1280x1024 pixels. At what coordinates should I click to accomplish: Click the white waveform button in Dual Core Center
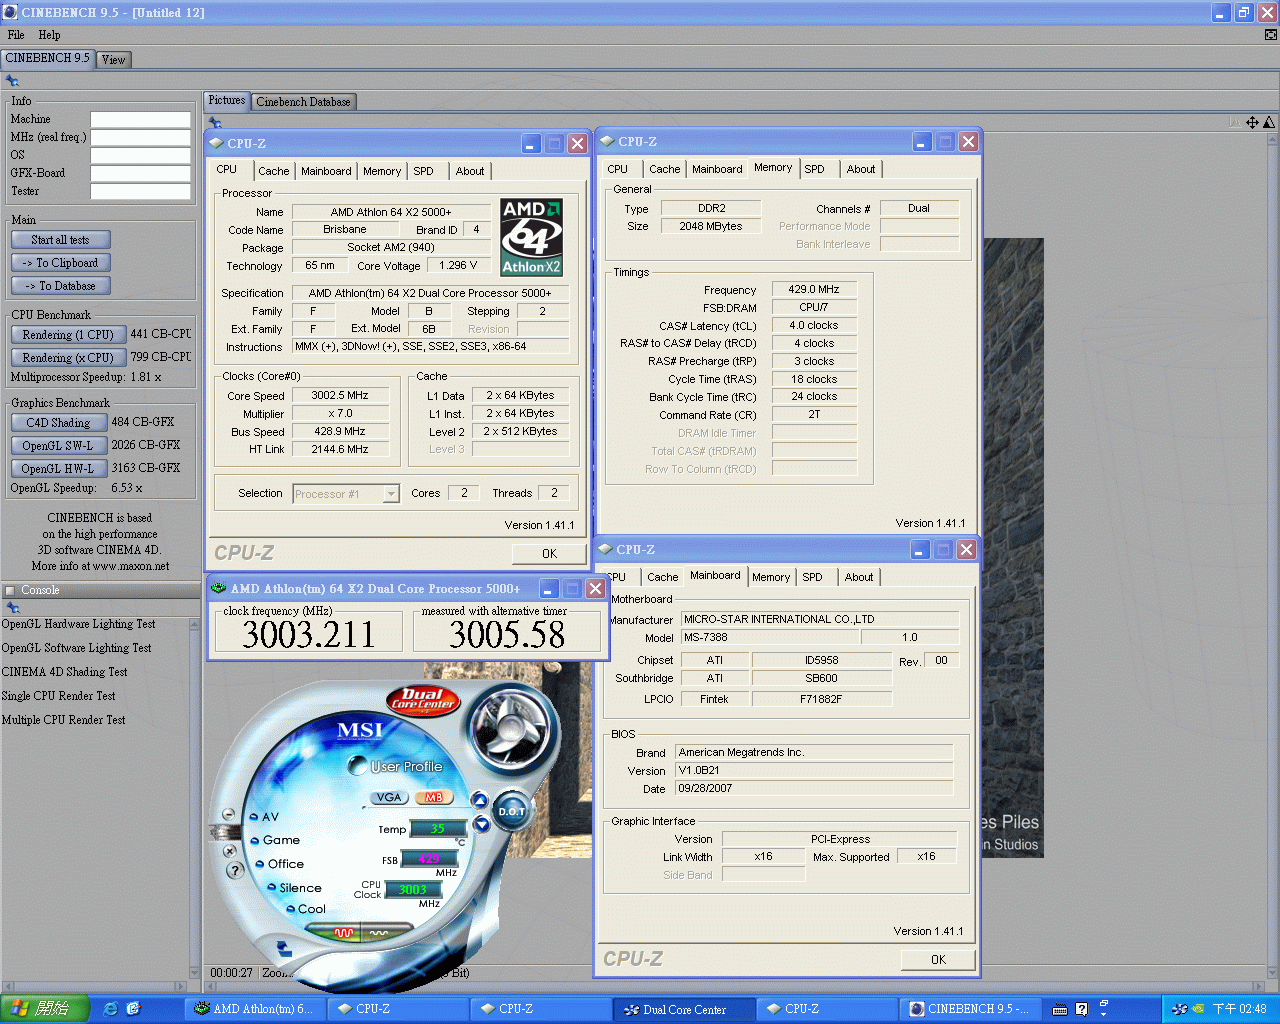tap(378, 932)
